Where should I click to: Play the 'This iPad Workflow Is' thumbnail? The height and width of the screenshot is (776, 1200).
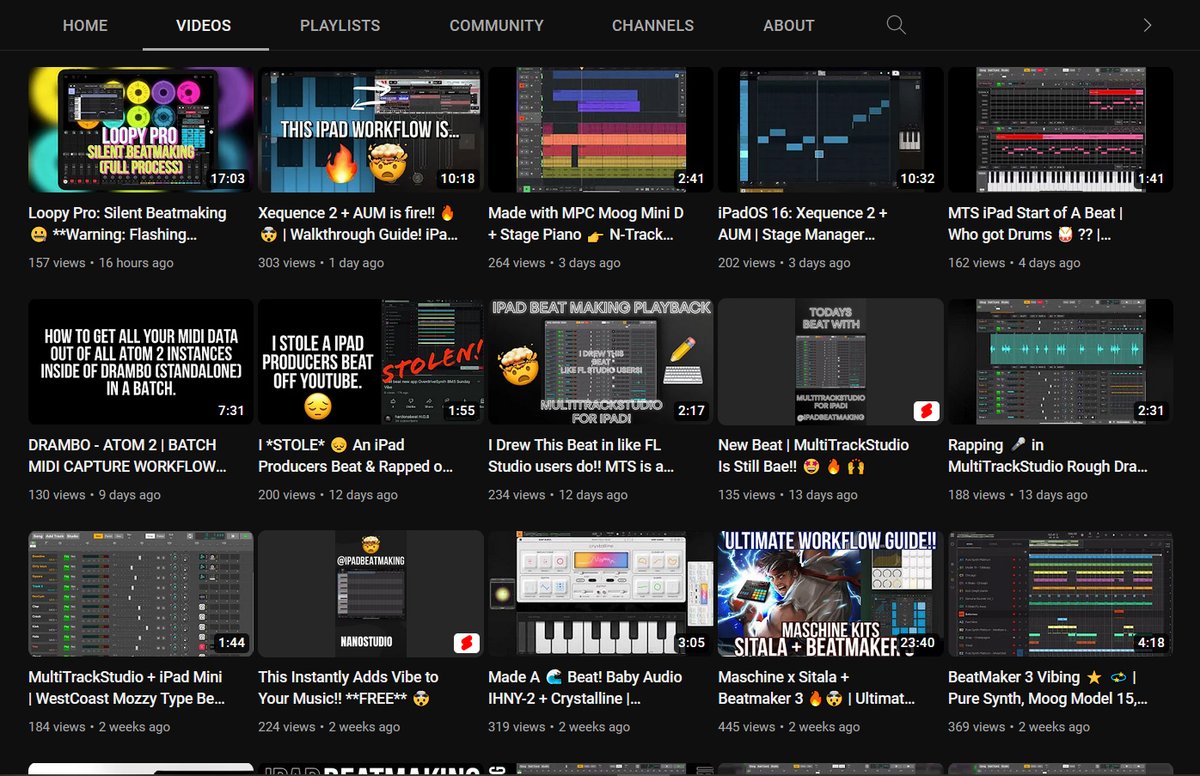[x=371, y=130]
